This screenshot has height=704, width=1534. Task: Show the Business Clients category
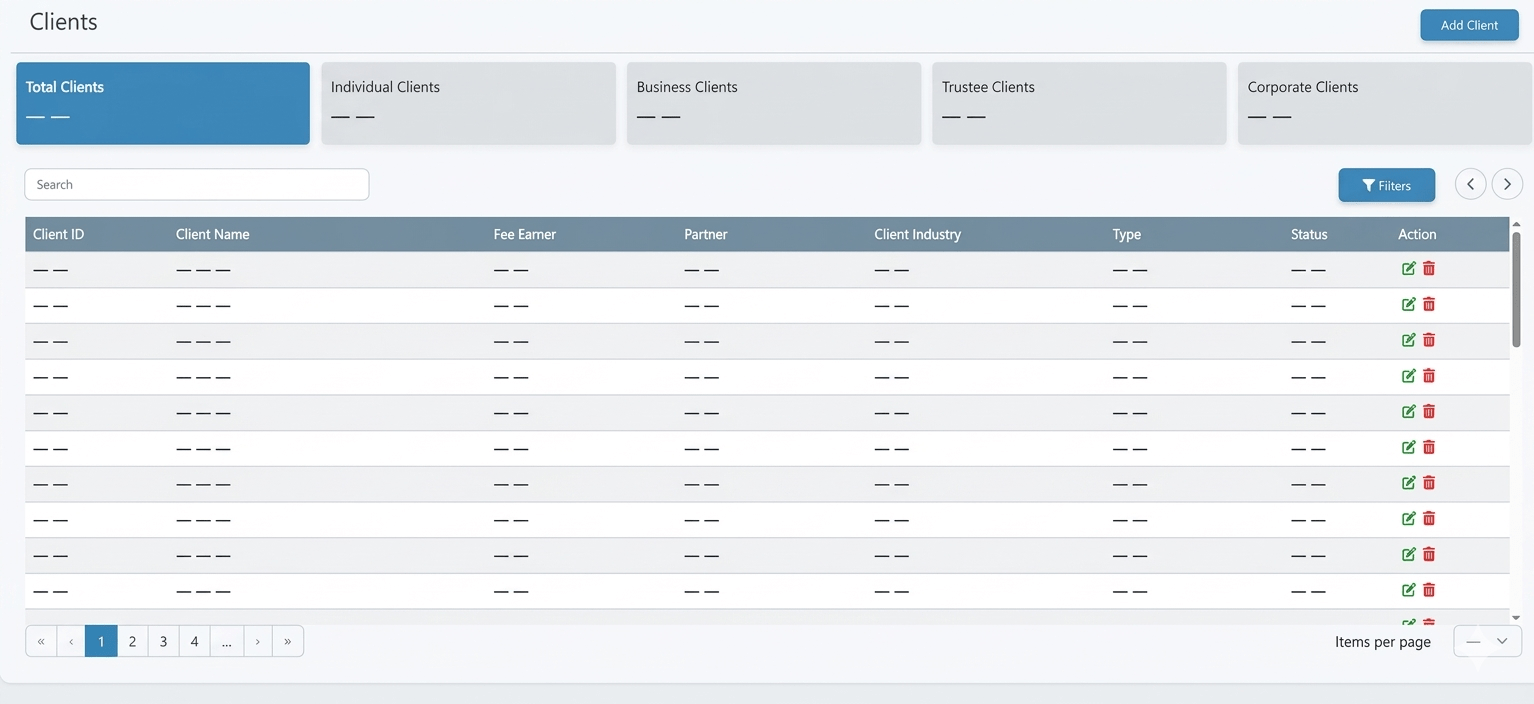(773, 103)
